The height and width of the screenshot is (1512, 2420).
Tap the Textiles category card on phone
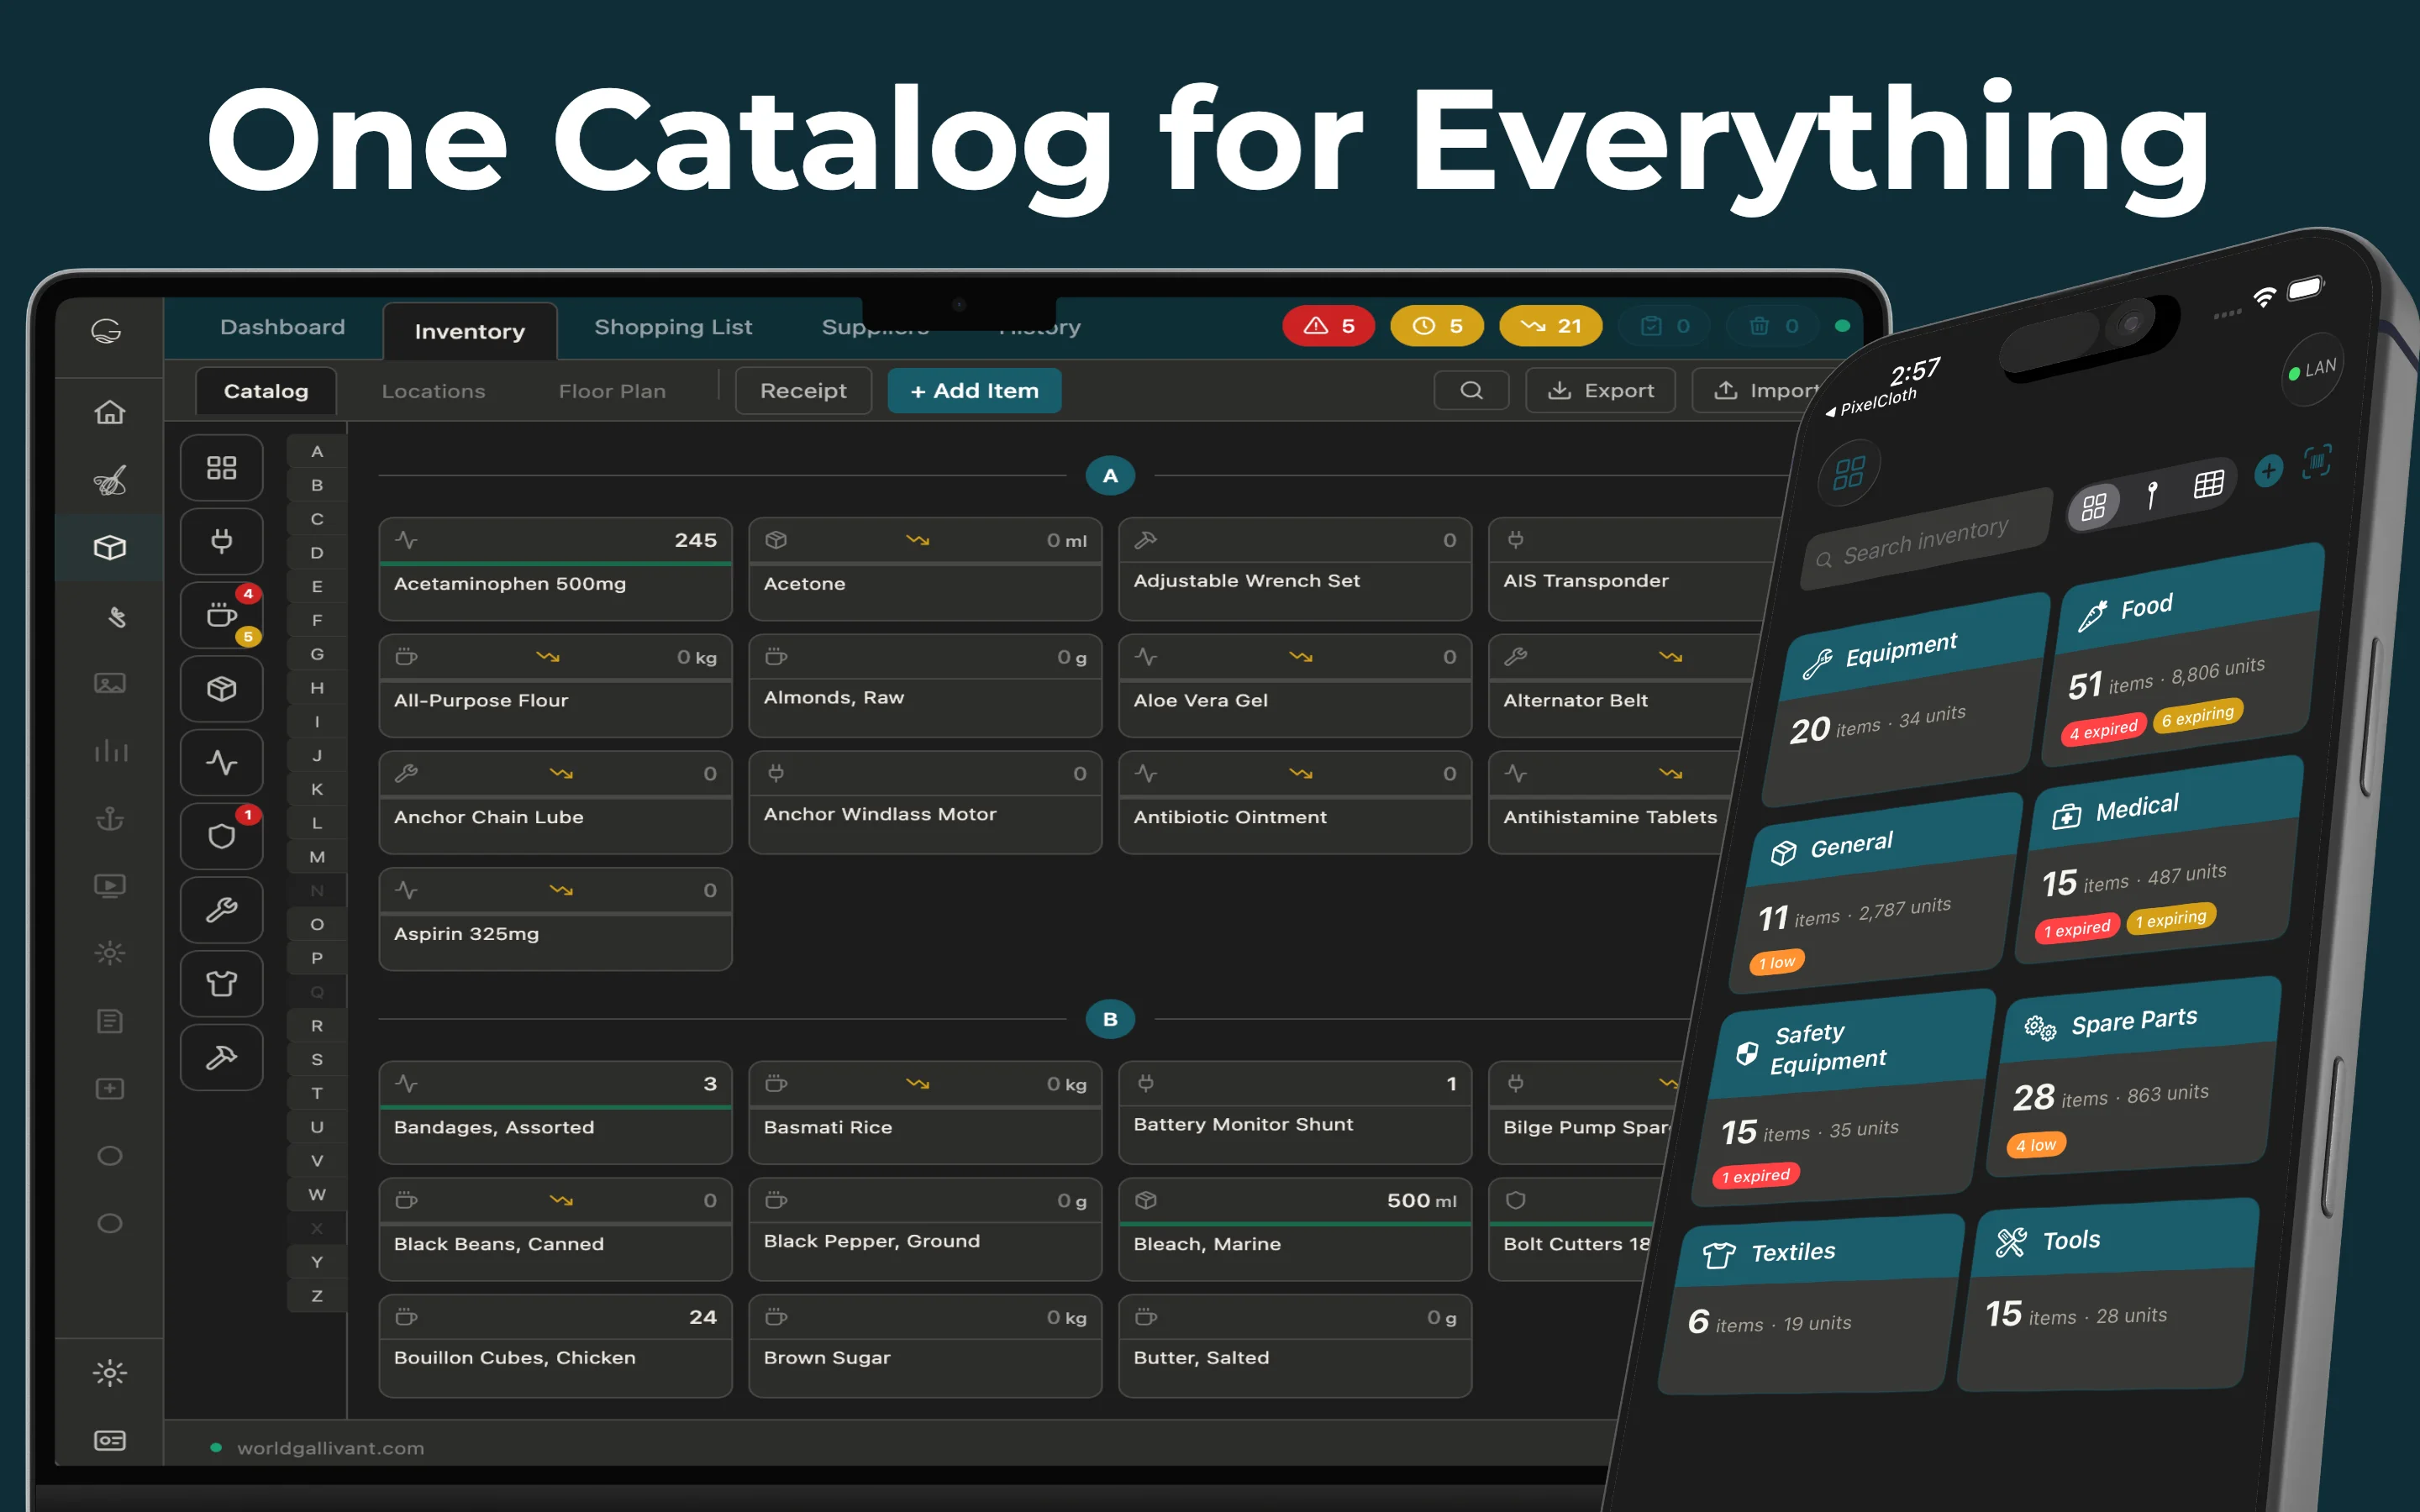coord(1812,1304)
